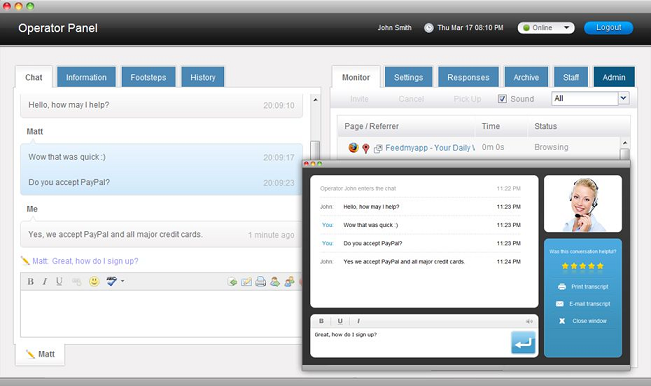Click the transfer chat user icon
The image size is (651, 386).
tap(275, 282)
